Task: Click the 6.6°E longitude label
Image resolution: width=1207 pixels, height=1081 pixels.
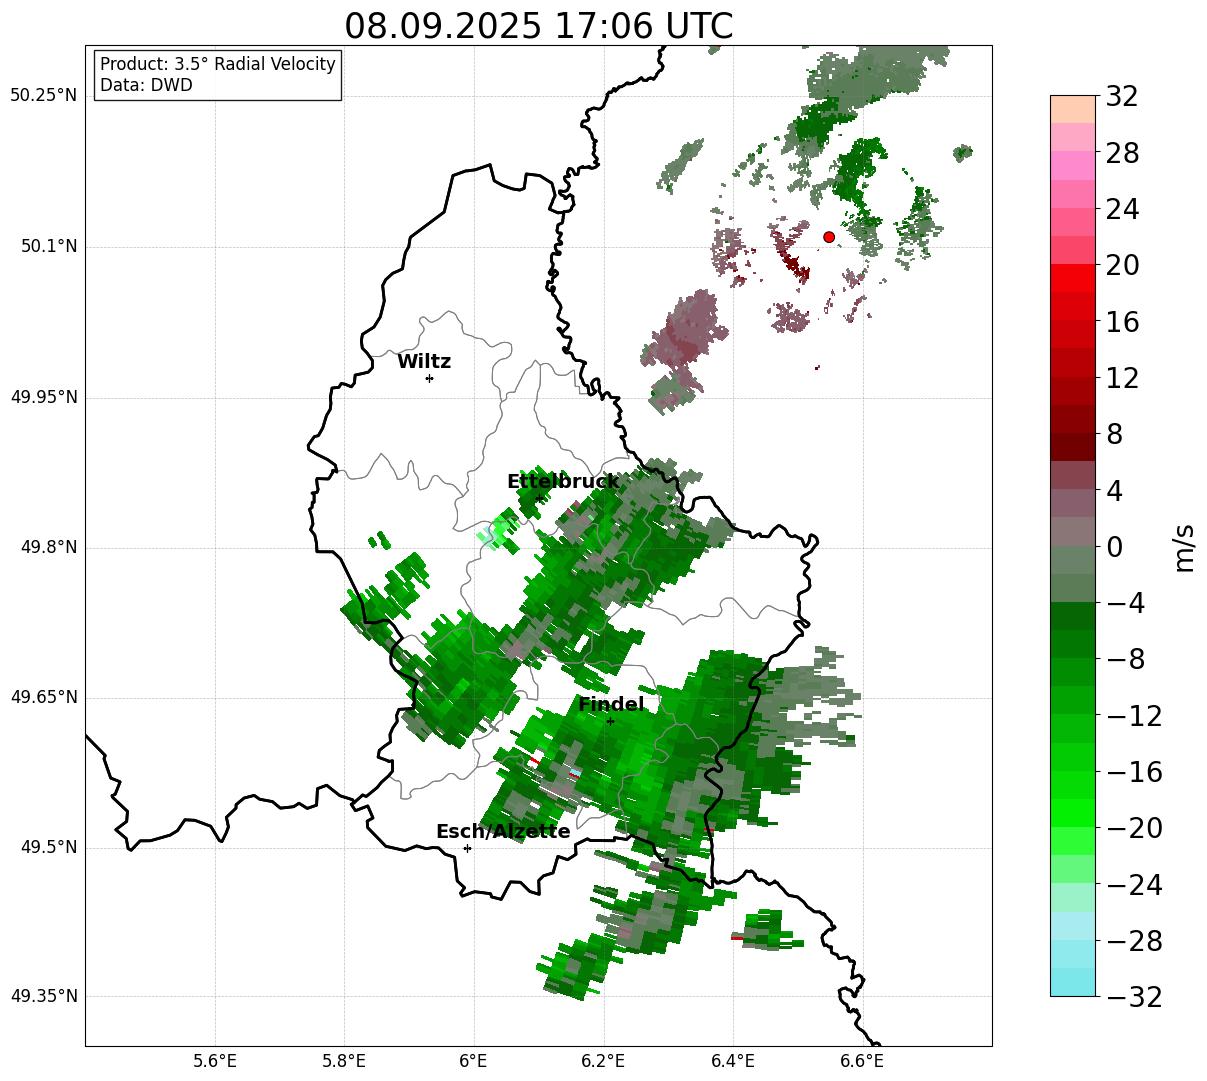Action: tap(862, 1062)
